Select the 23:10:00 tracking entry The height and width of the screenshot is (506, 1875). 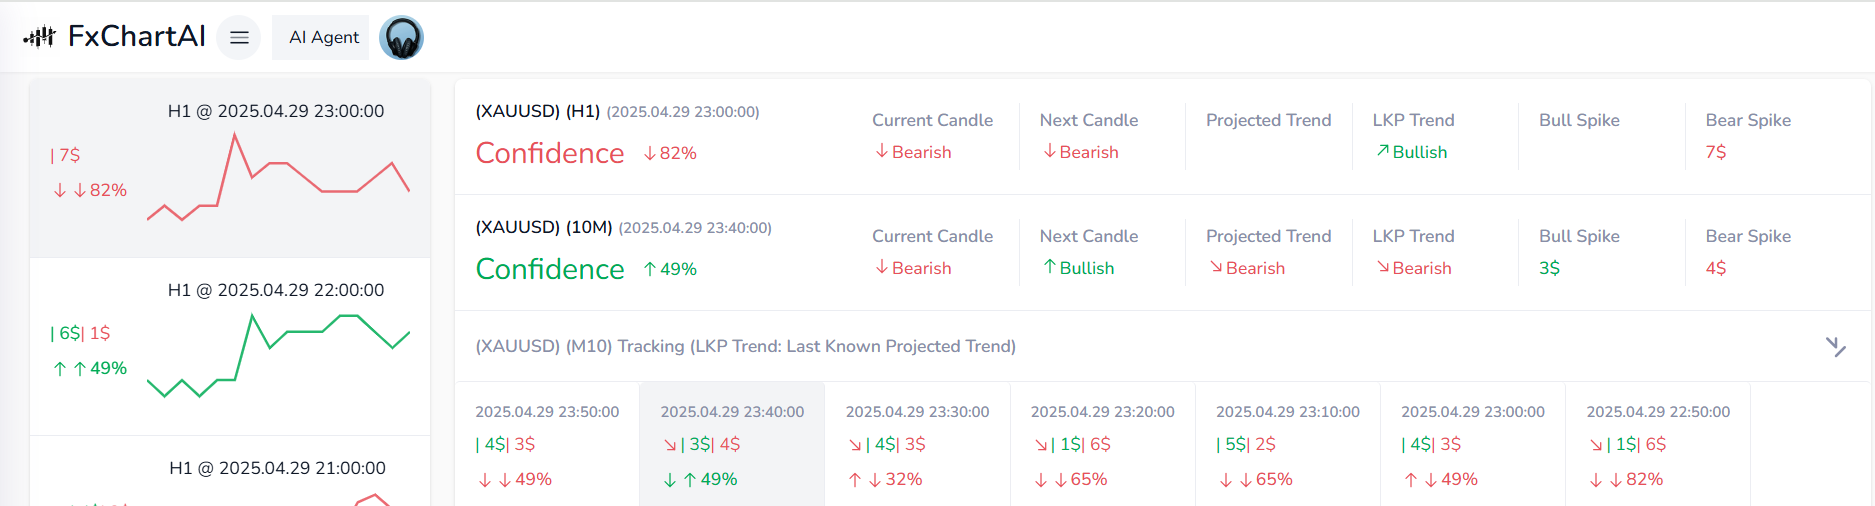point(1287,444)
